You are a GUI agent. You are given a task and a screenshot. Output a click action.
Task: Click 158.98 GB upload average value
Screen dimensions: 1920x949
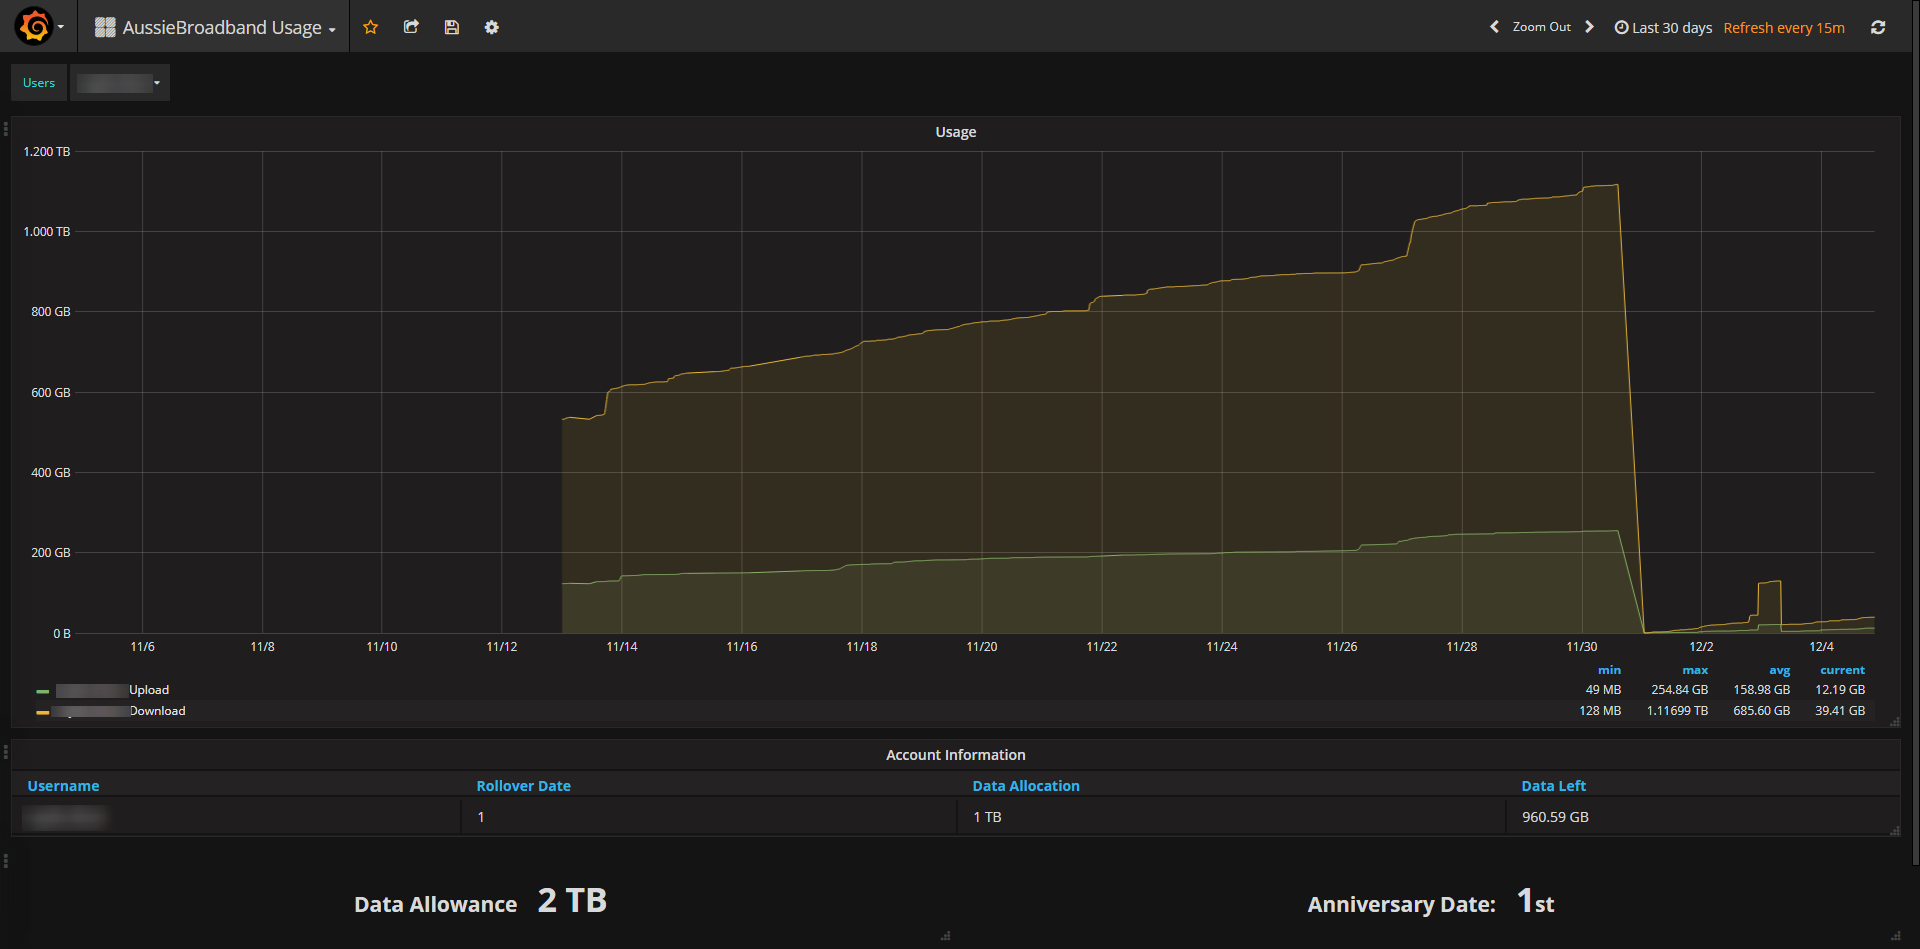click(1761, 690)
